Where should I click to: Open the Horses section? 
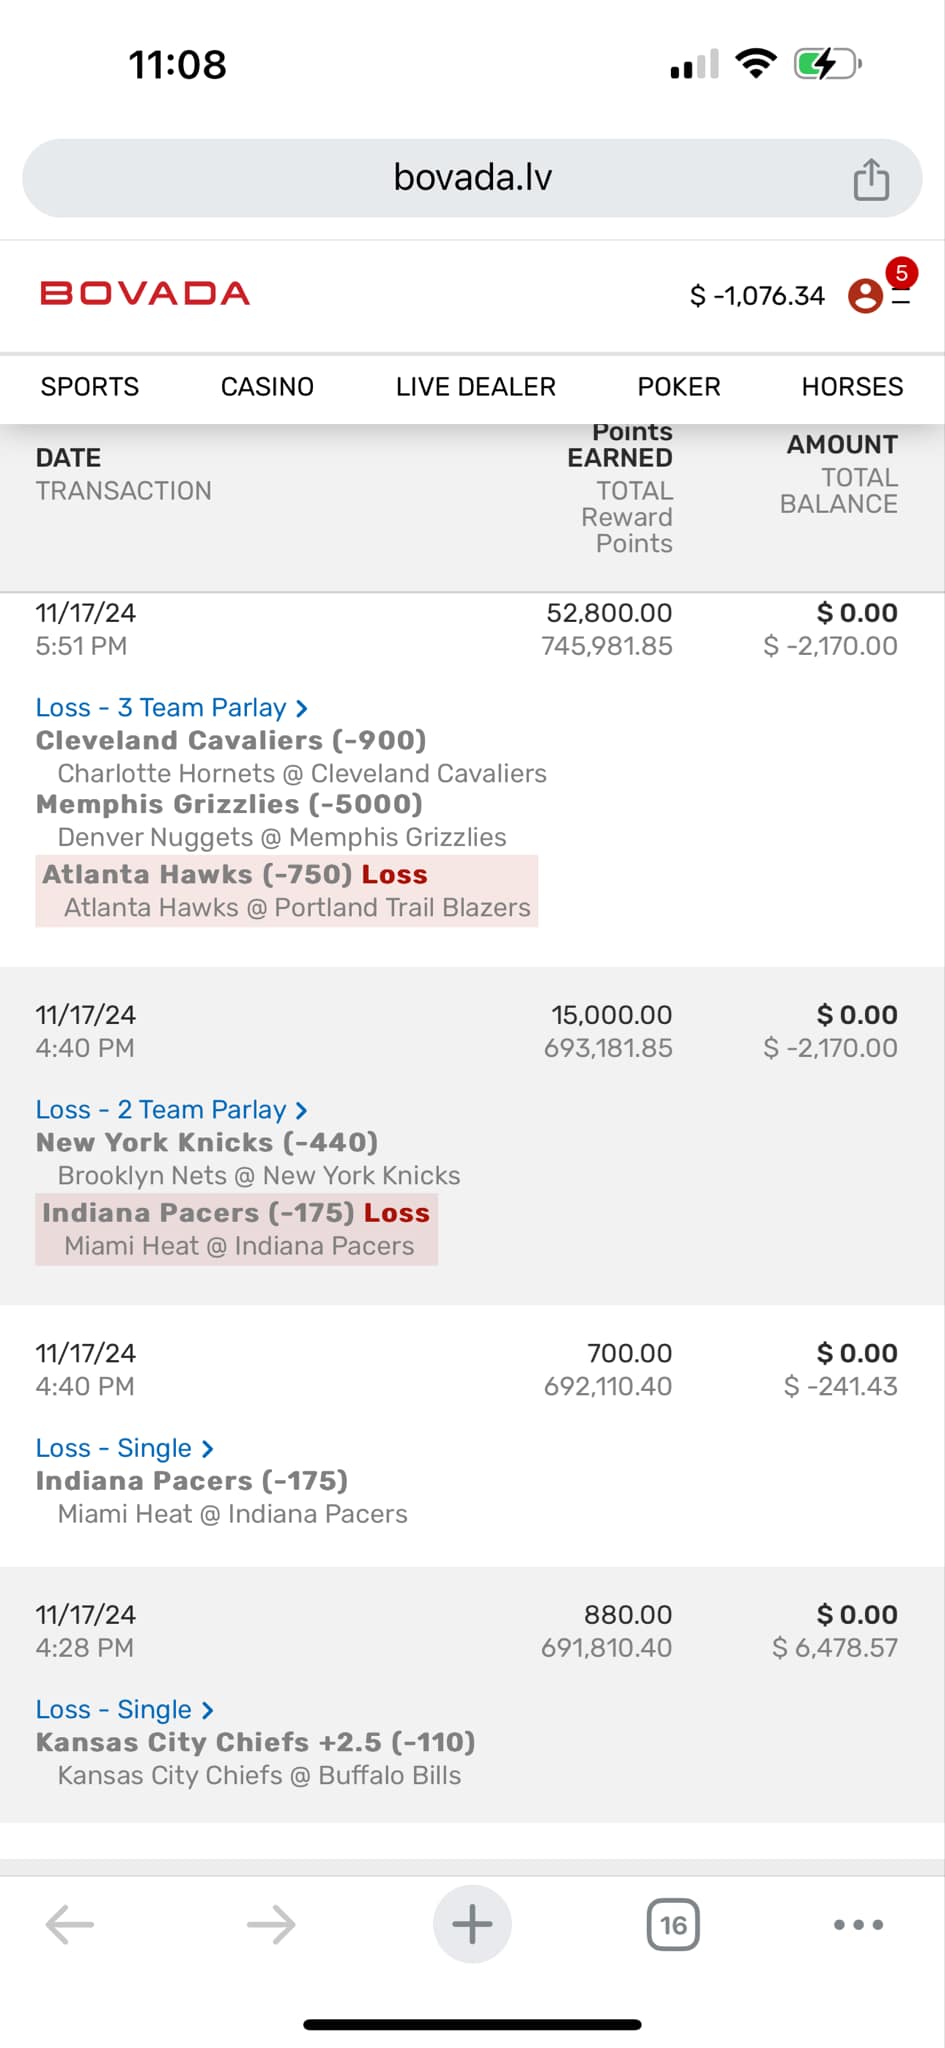(852, 387)
